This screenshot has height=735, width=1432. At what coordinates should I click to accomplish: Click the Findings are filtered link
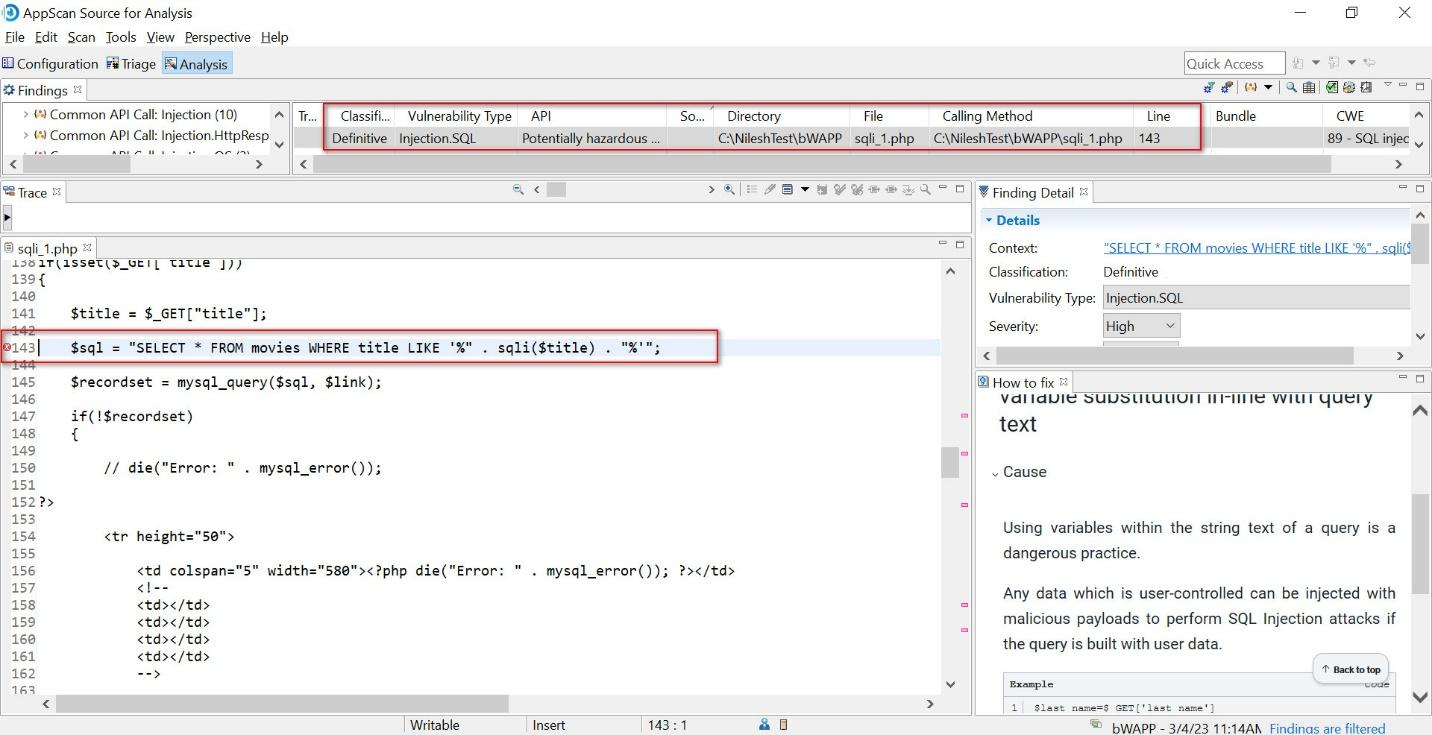(1327, 728)
